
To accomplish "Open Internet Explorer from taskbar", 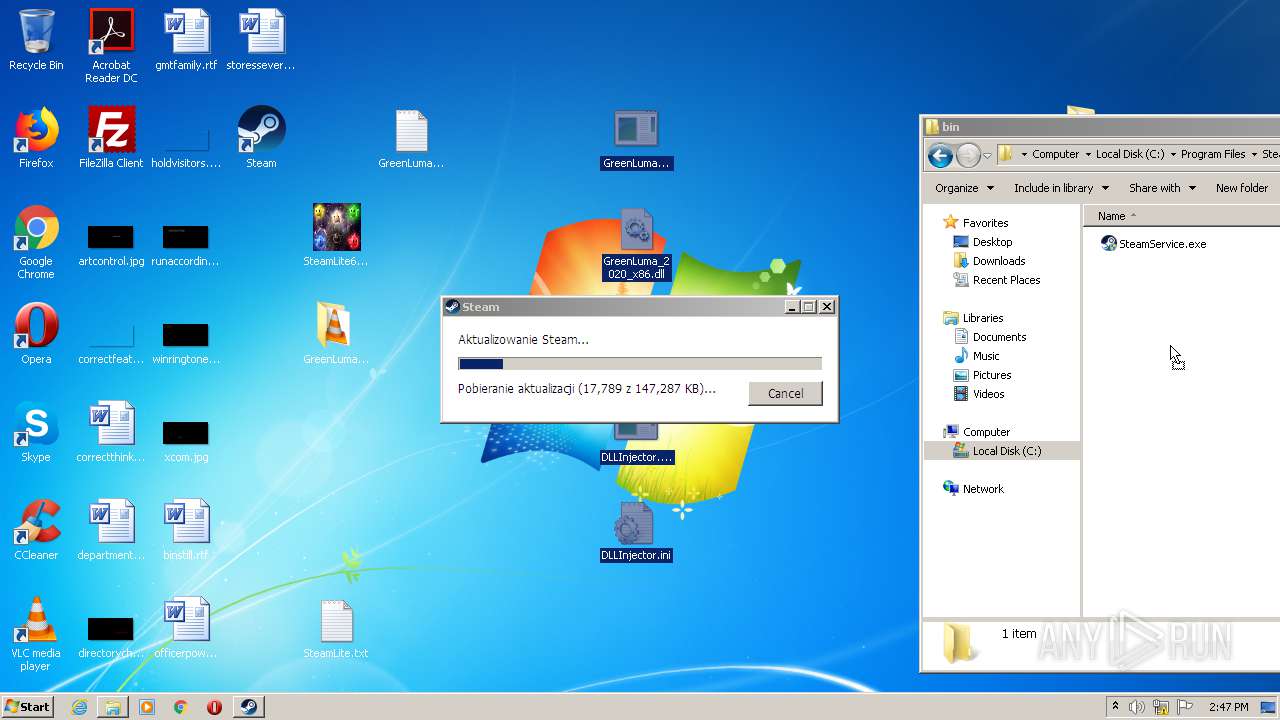I will tap(79, 707).
